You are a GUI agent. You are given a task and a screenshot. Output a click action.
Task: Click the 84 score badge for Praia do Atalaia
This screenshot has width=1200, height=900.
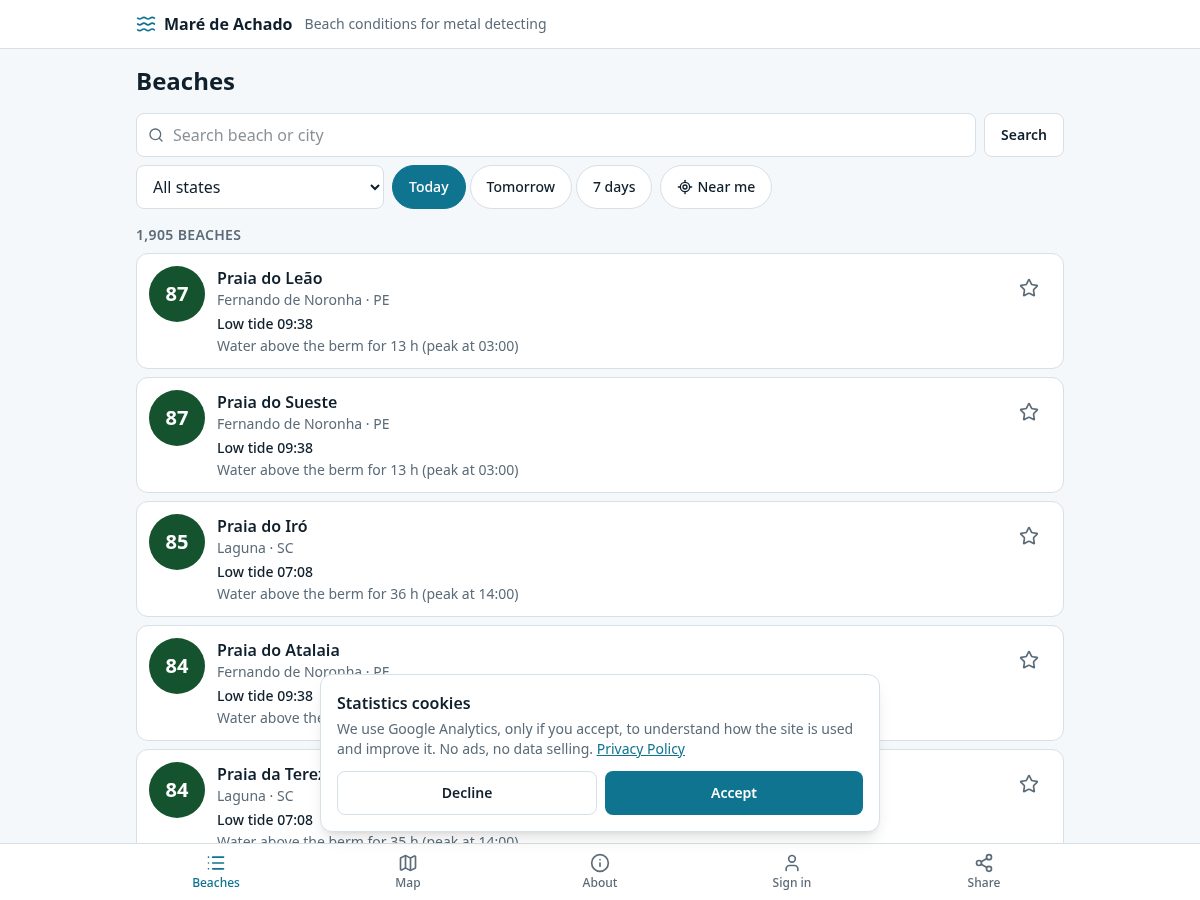177,666
